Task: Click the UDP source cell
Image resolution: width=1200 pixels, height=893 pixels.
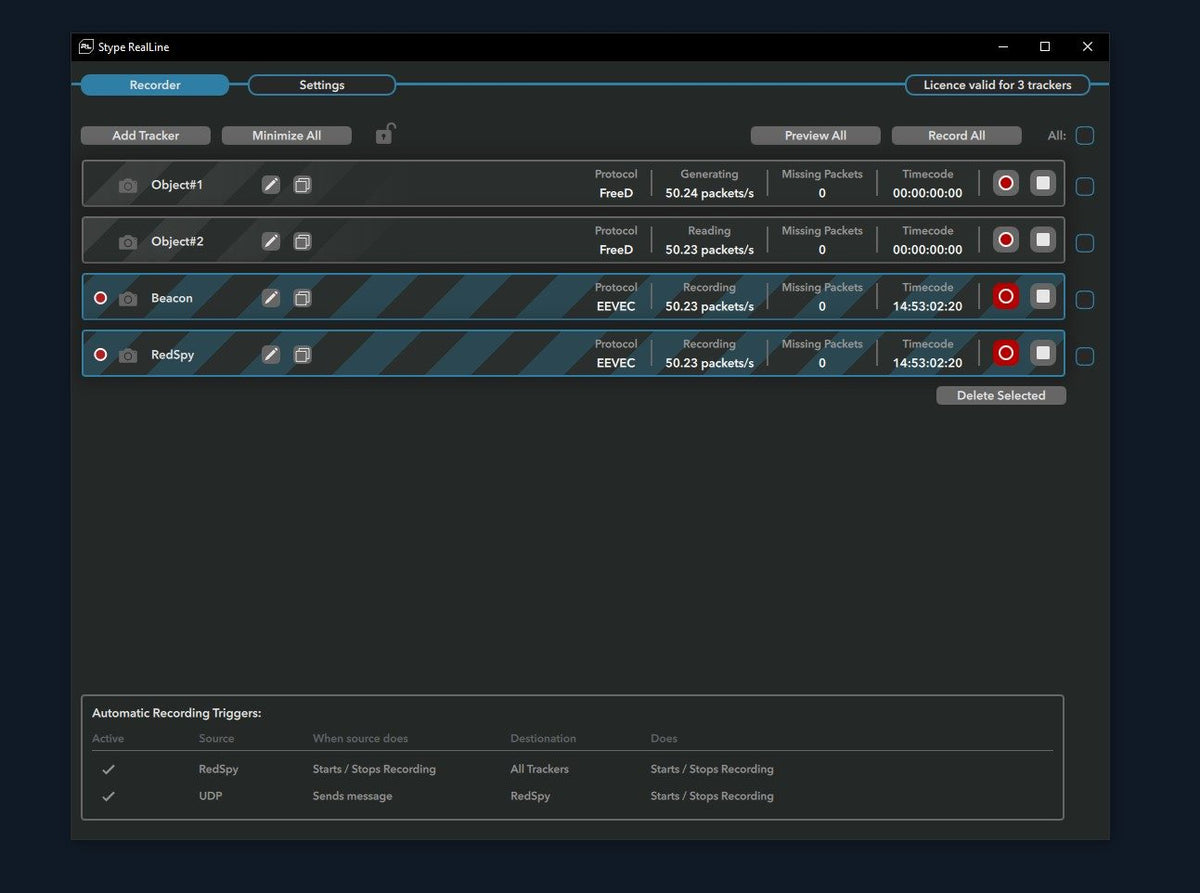Action: point(210,796)
